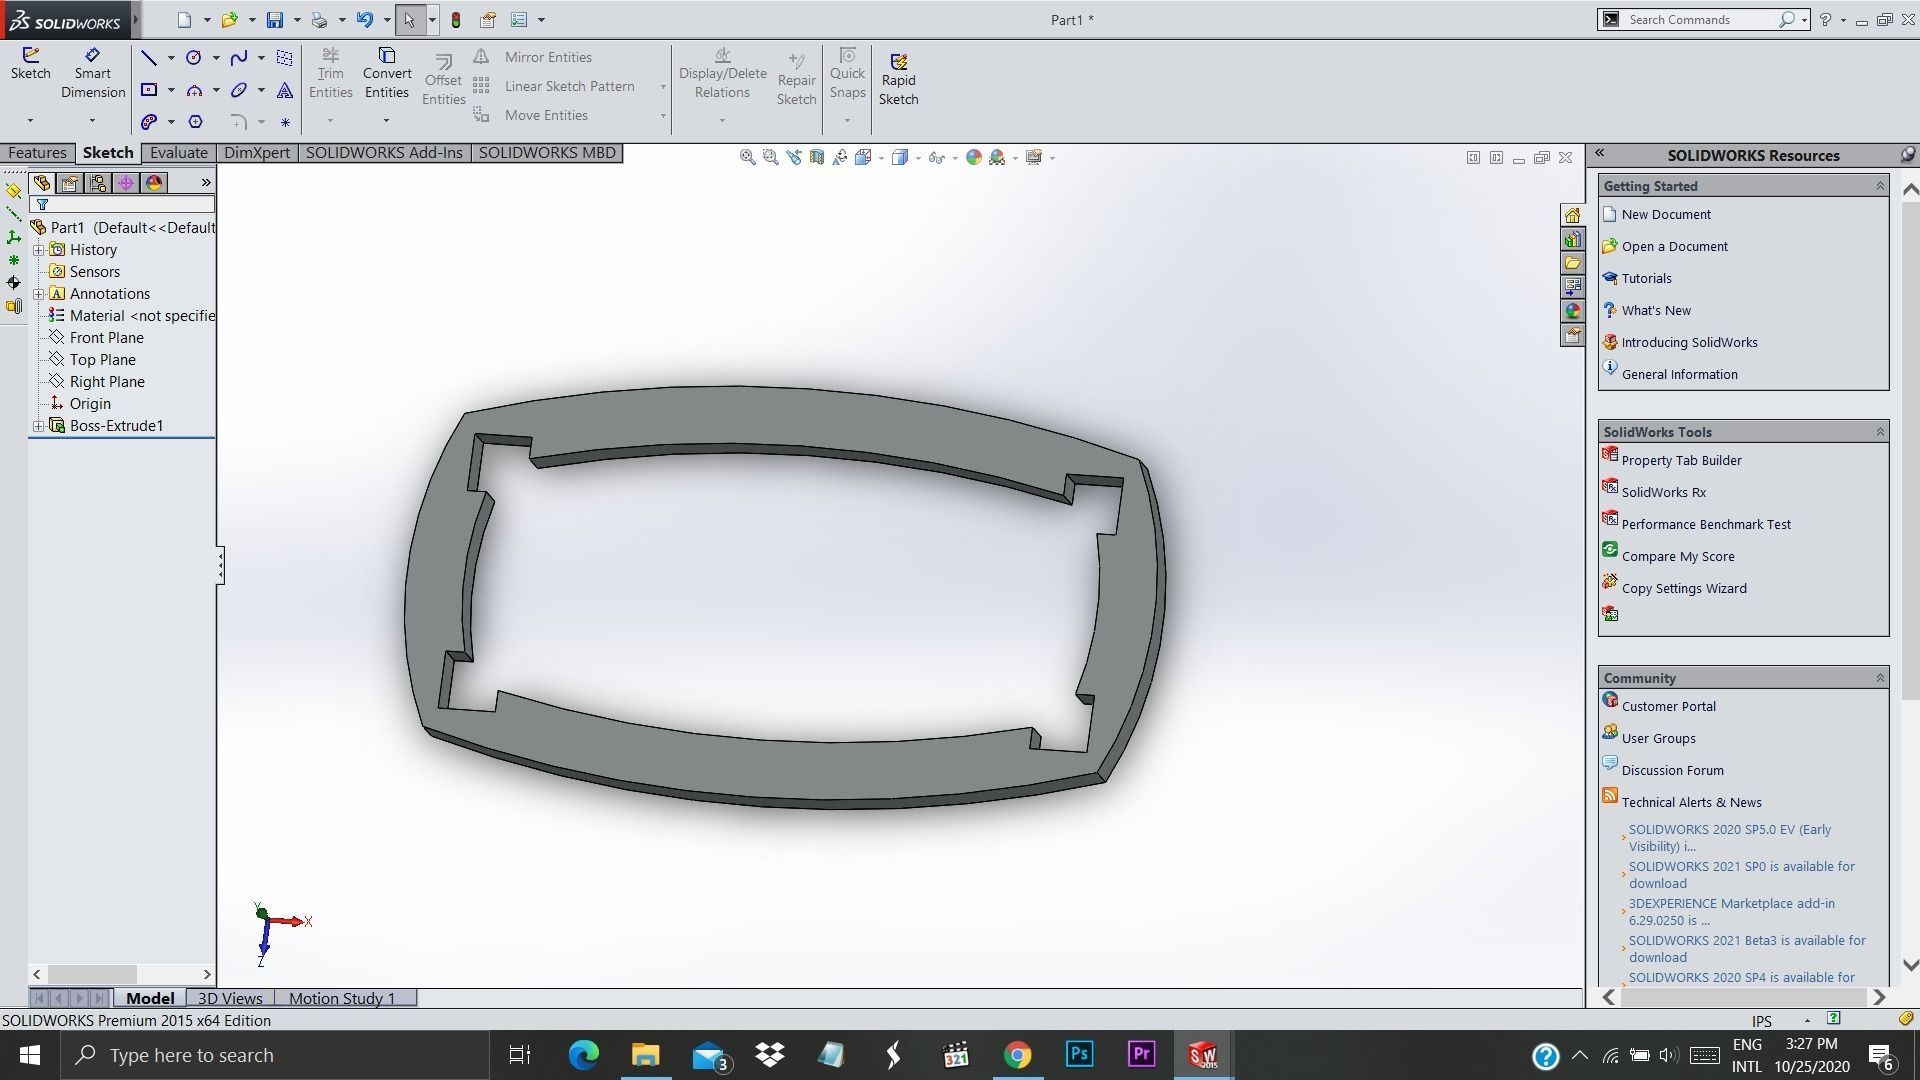Collapse the Community section
The image size is (1920, 1080).
(x=1879, y=678)
